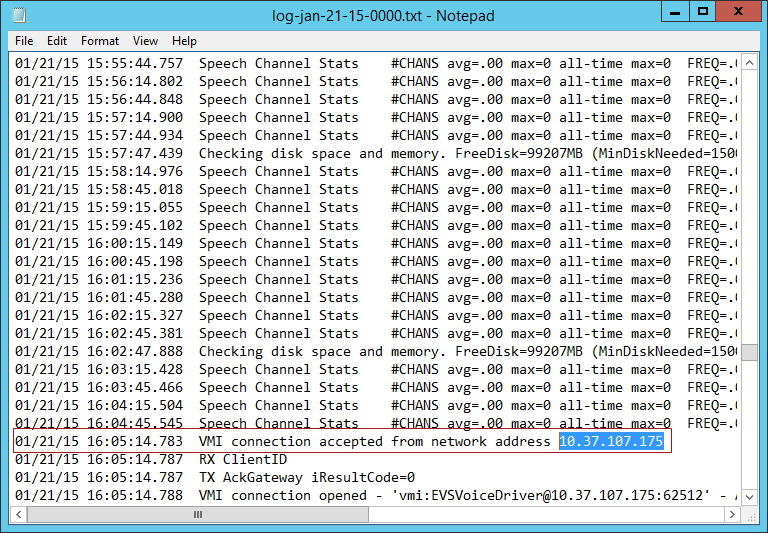Maximize the Notepad window
This screenshot has height=533, width=768.
(x=703, y=13)
